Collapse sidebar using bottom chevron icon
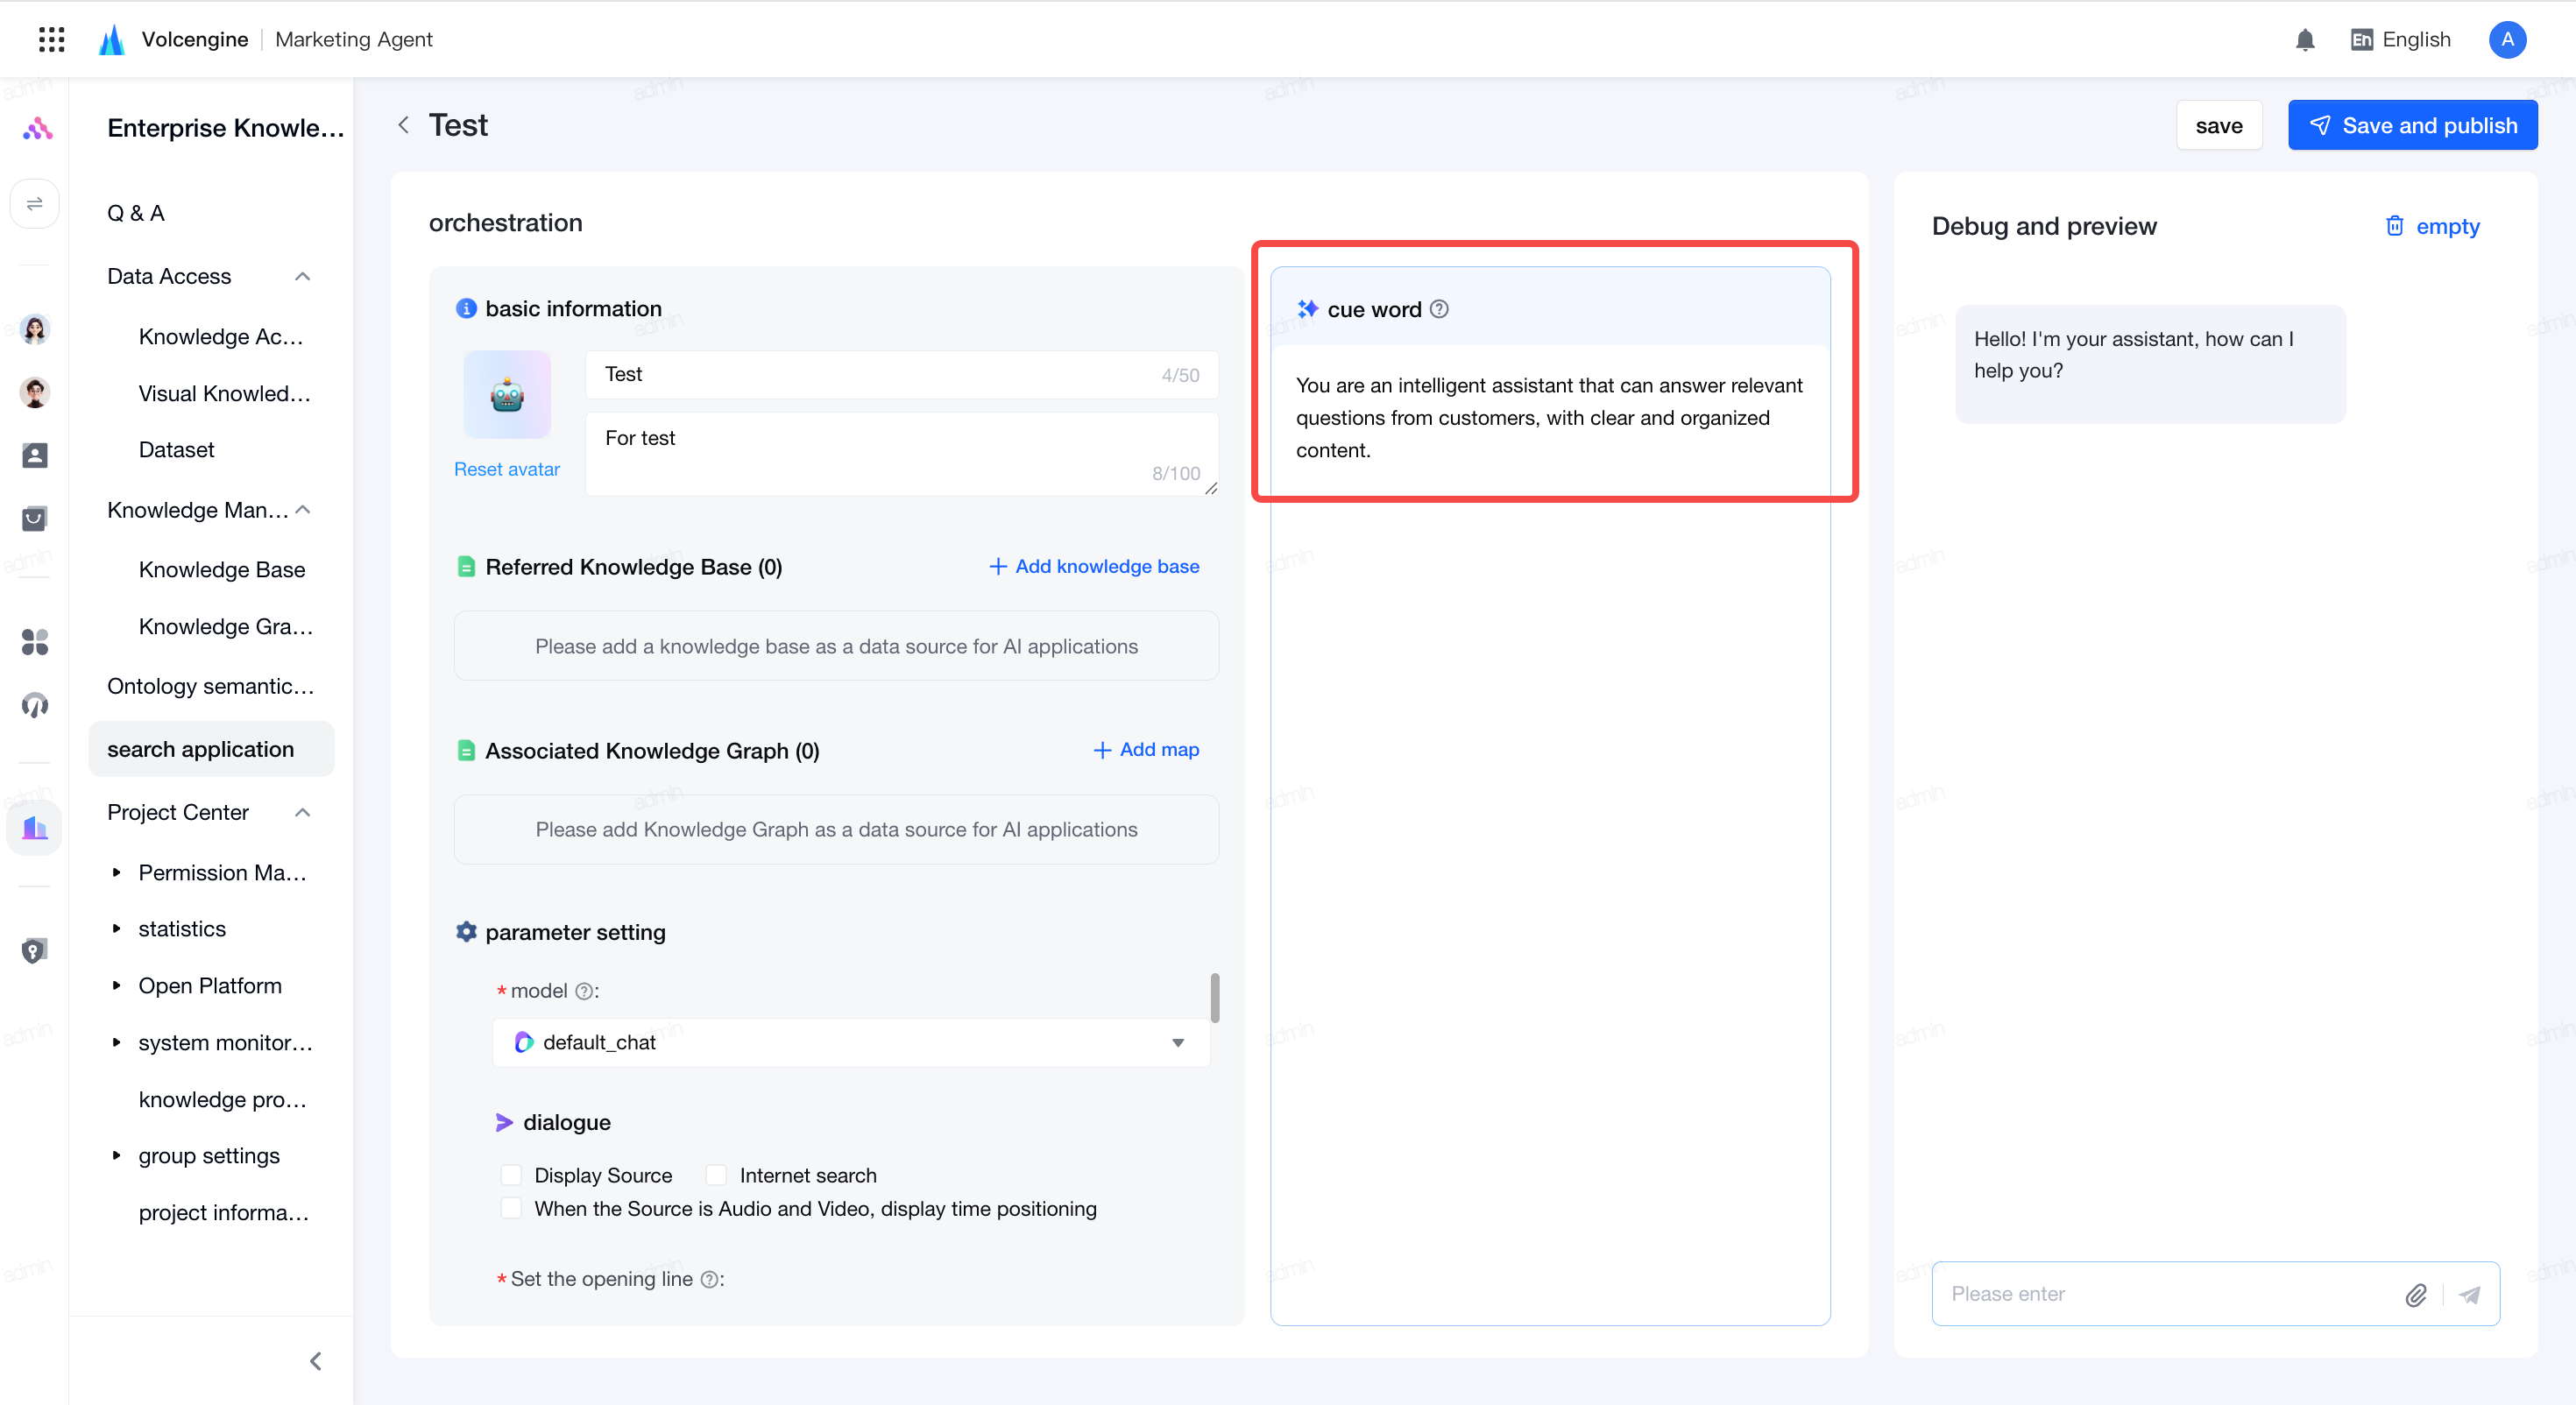The width and height of the screenshot is (2576, 1405). pyautogui.click(x=315, y=1360)
